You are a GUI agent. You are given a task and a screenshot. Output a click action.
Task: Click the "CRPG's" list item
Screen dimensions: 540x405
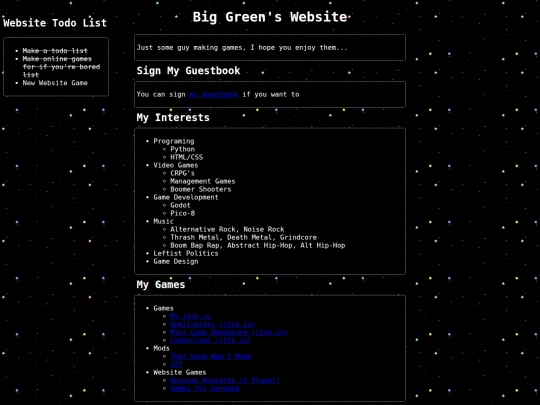click(x=183, y=173)
